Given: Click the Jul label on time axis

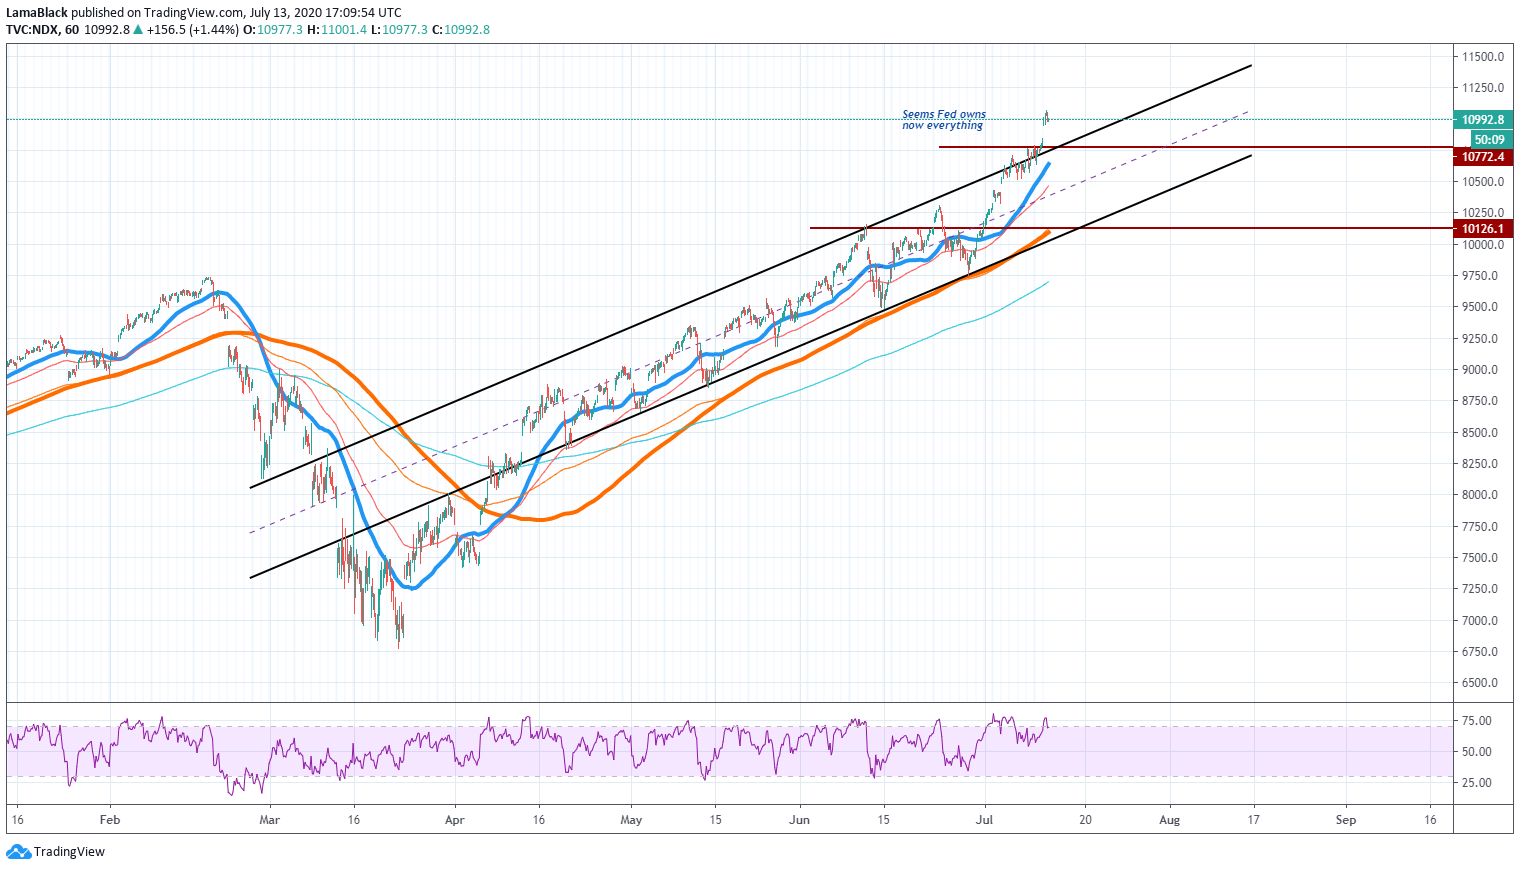Looking at the screenshot, I should 985,820.
